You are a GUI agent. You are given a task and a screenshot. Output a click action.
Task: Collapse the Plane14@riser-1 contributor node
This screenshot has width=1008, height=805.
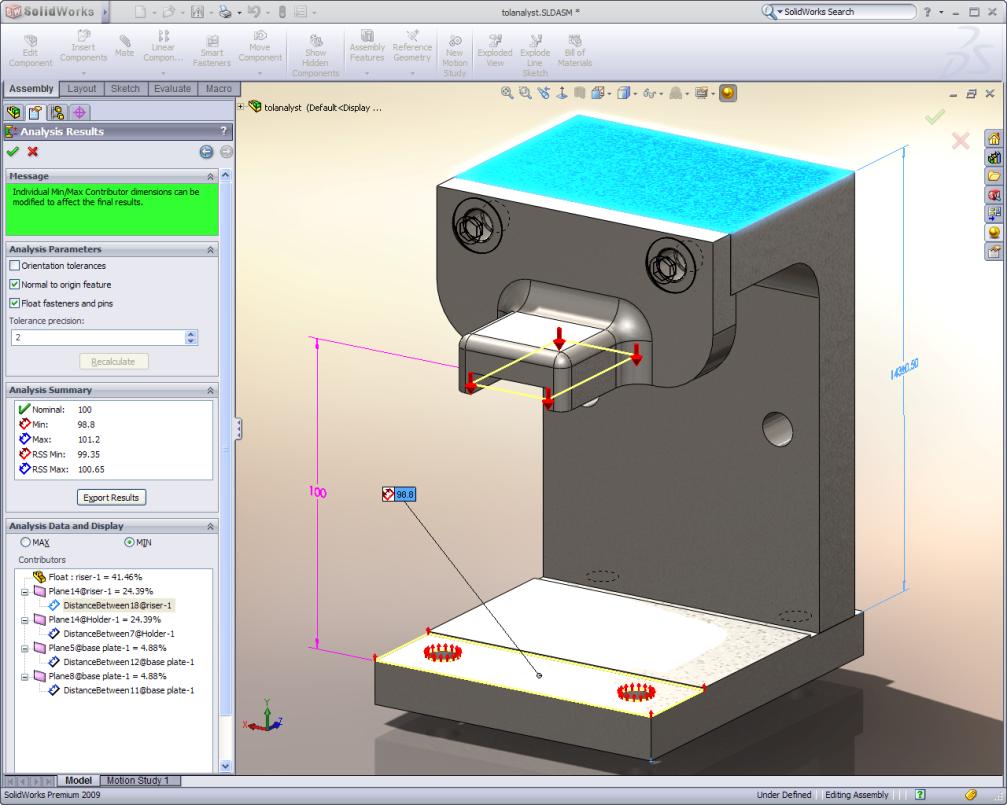[x=25, y=592]
